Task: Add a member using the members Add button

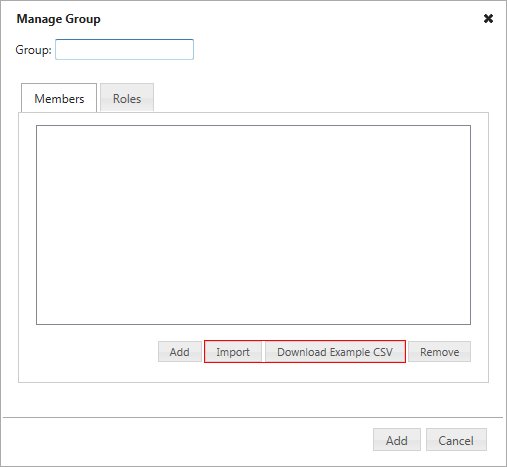Action: [x=180, y=352]
